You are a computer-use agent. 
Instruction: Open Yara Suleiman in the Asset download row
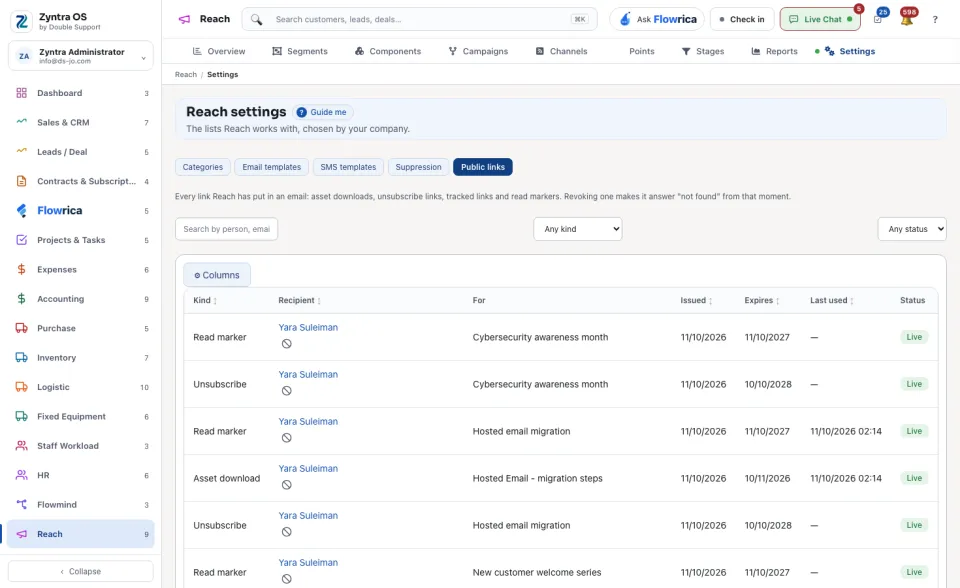click(x=308, y=469)
